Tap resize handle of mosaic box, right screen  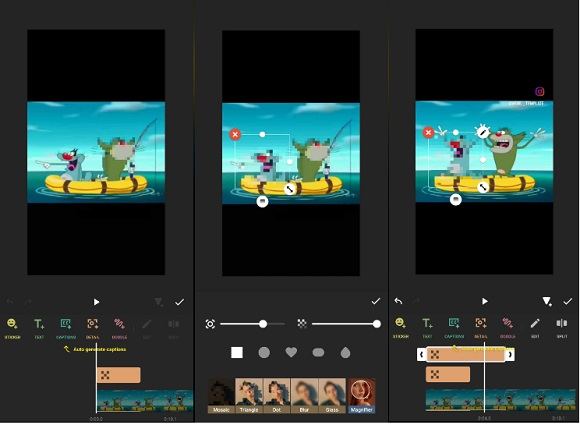click(x=482, y=188)
